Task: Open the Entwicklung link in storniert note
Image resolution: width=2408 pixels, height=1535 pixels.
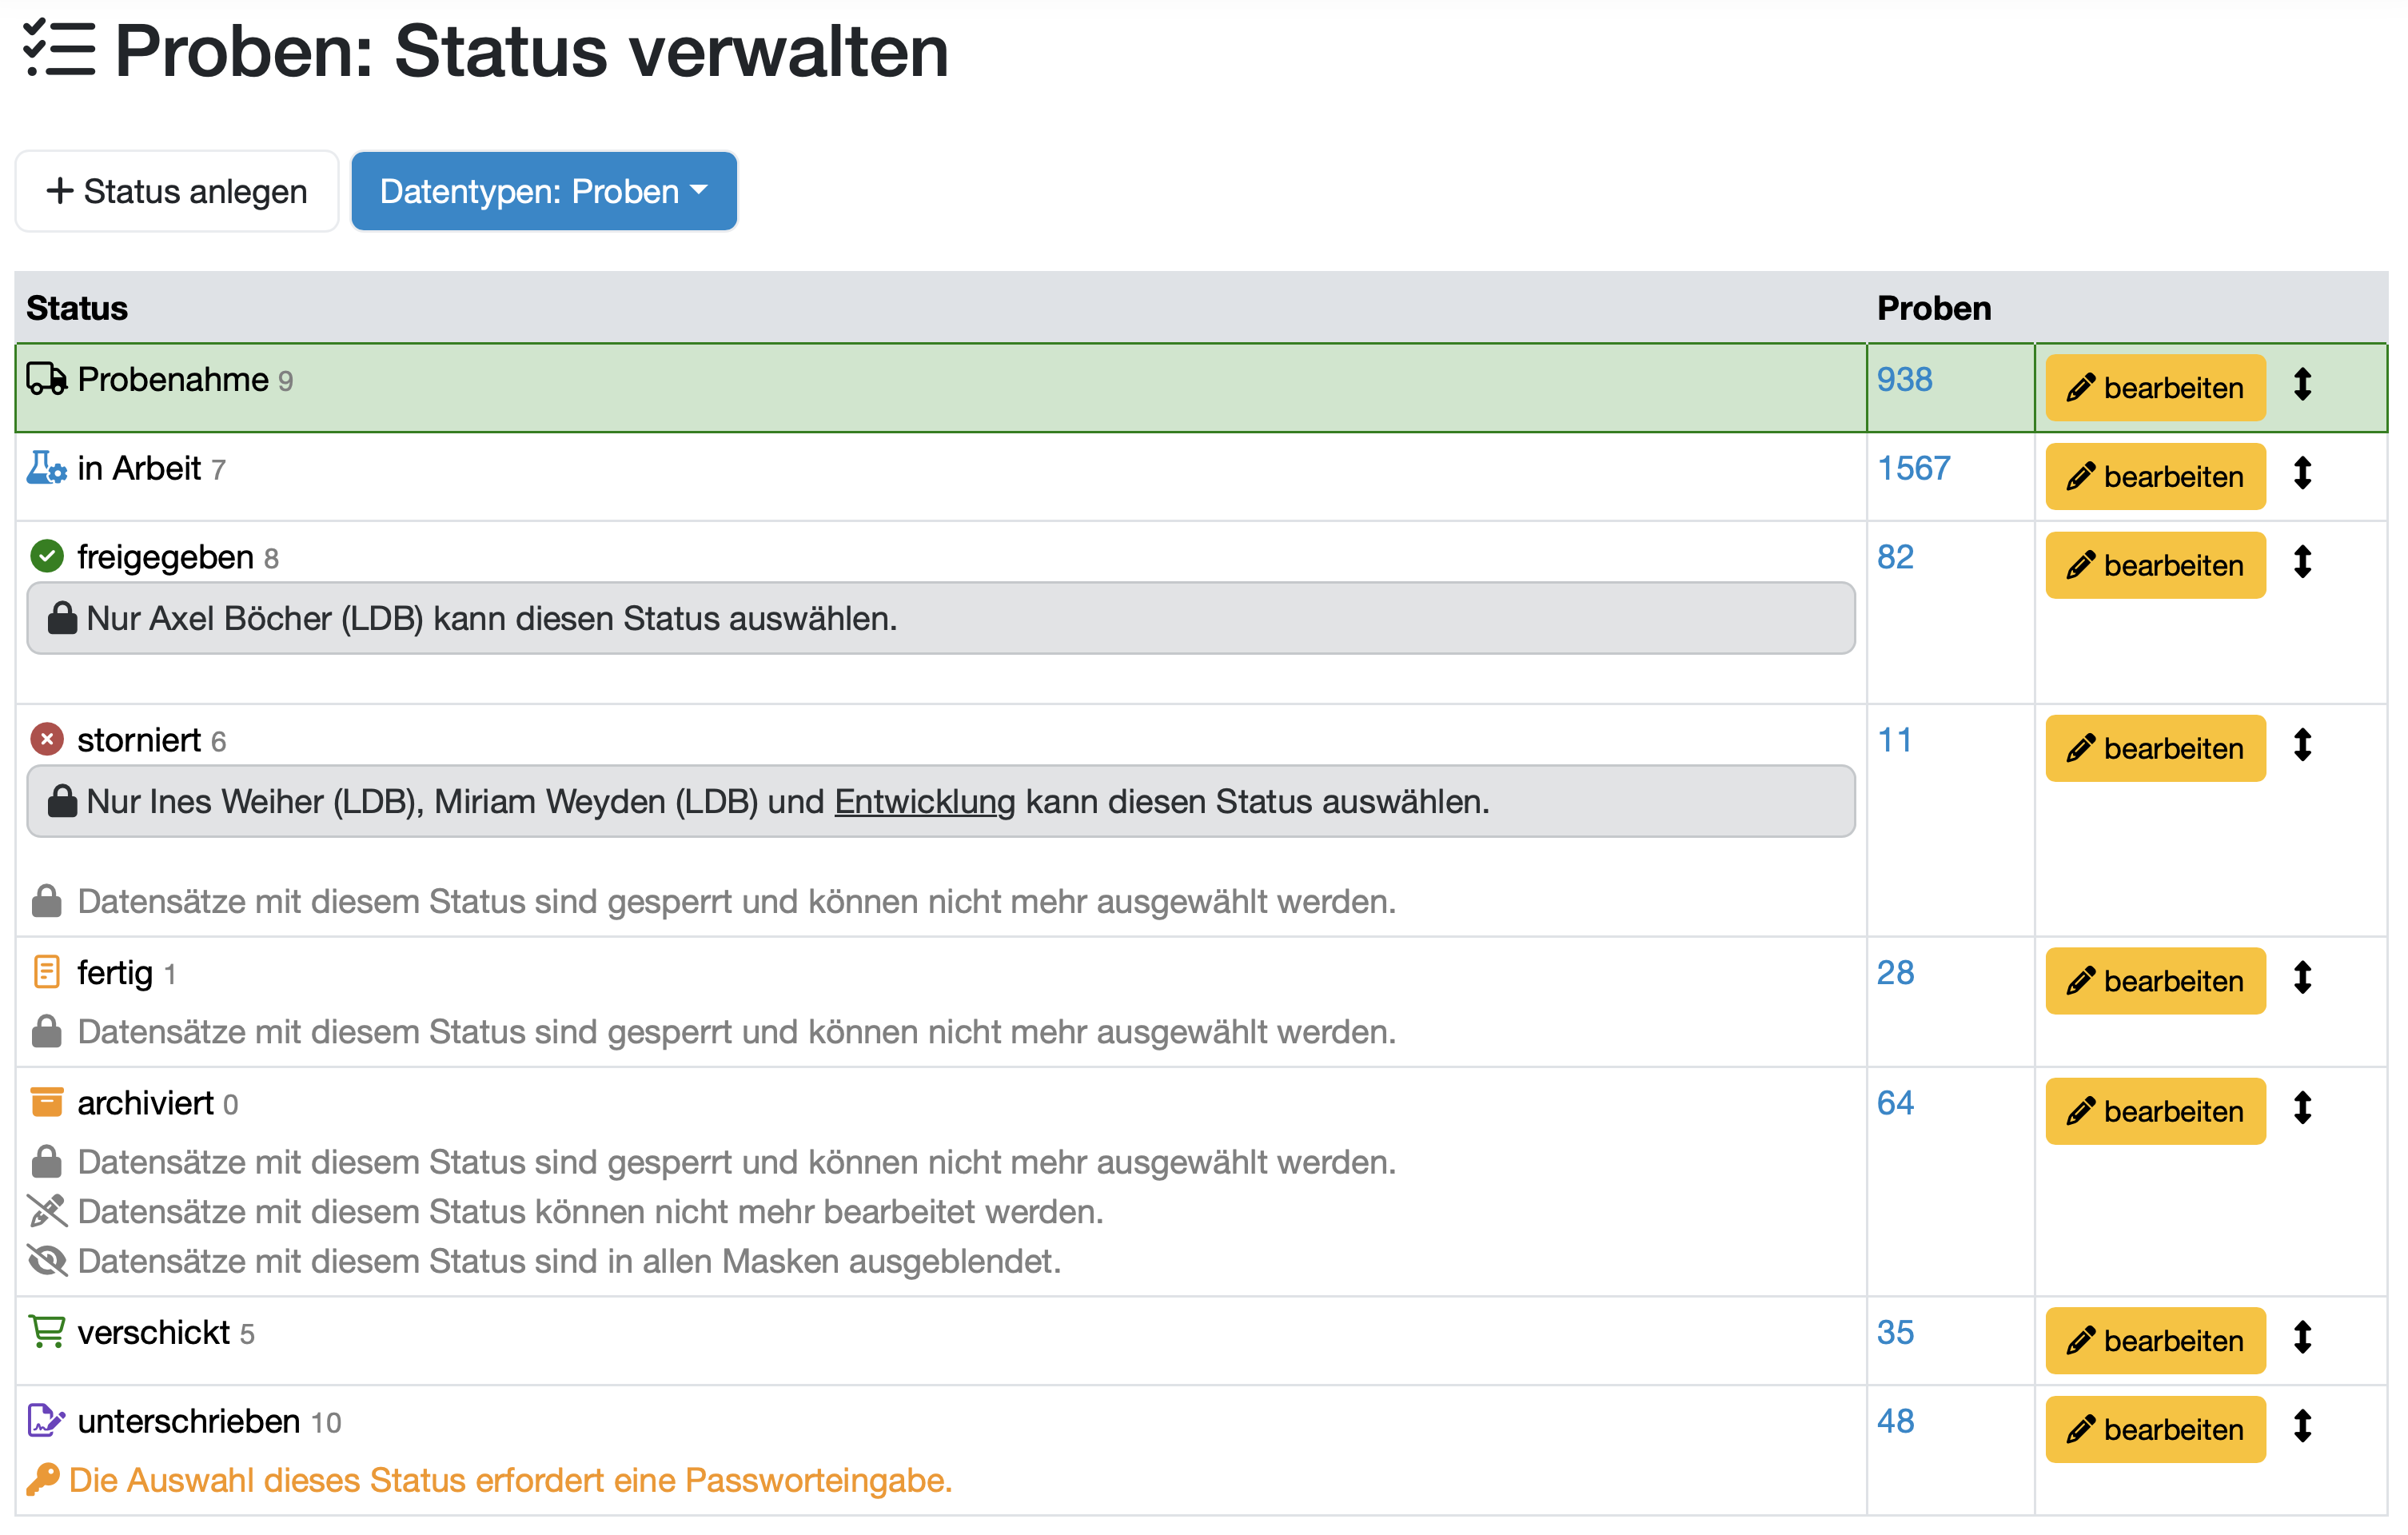Action: click(x=924, y=802)
